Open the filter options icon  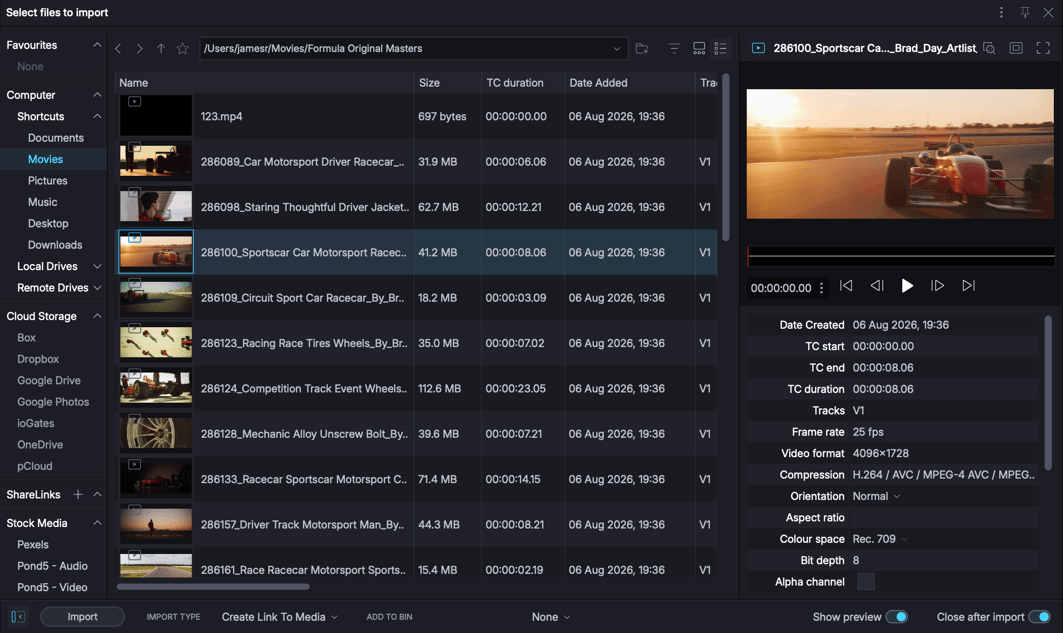pyautogui.click(x=674, y=48)
